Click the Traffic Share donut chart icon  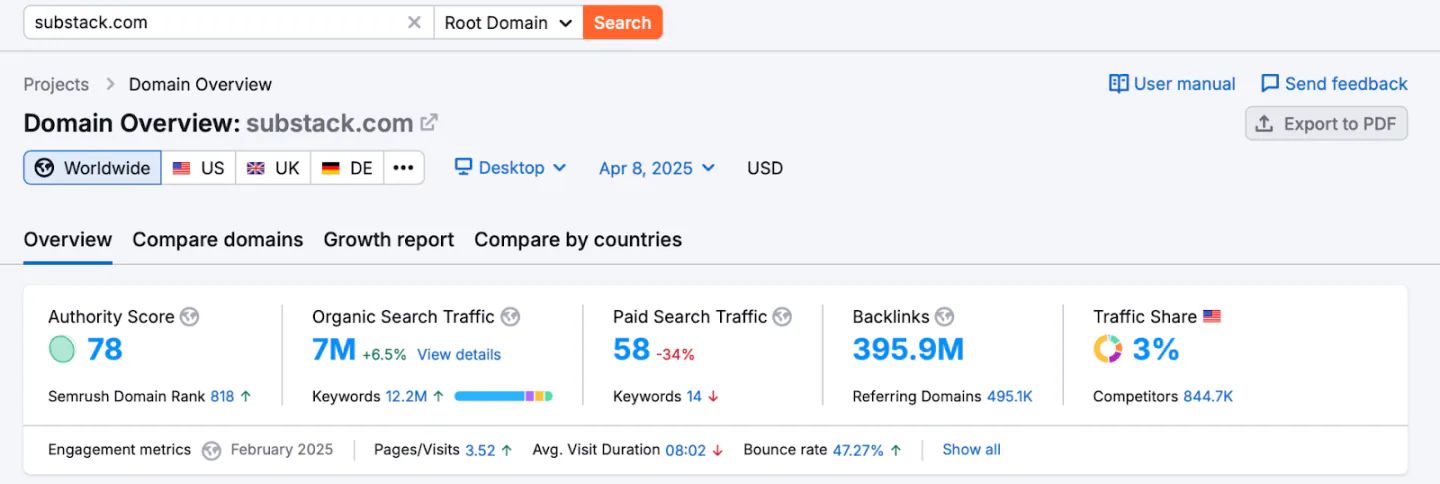(x=1108, y=349)
